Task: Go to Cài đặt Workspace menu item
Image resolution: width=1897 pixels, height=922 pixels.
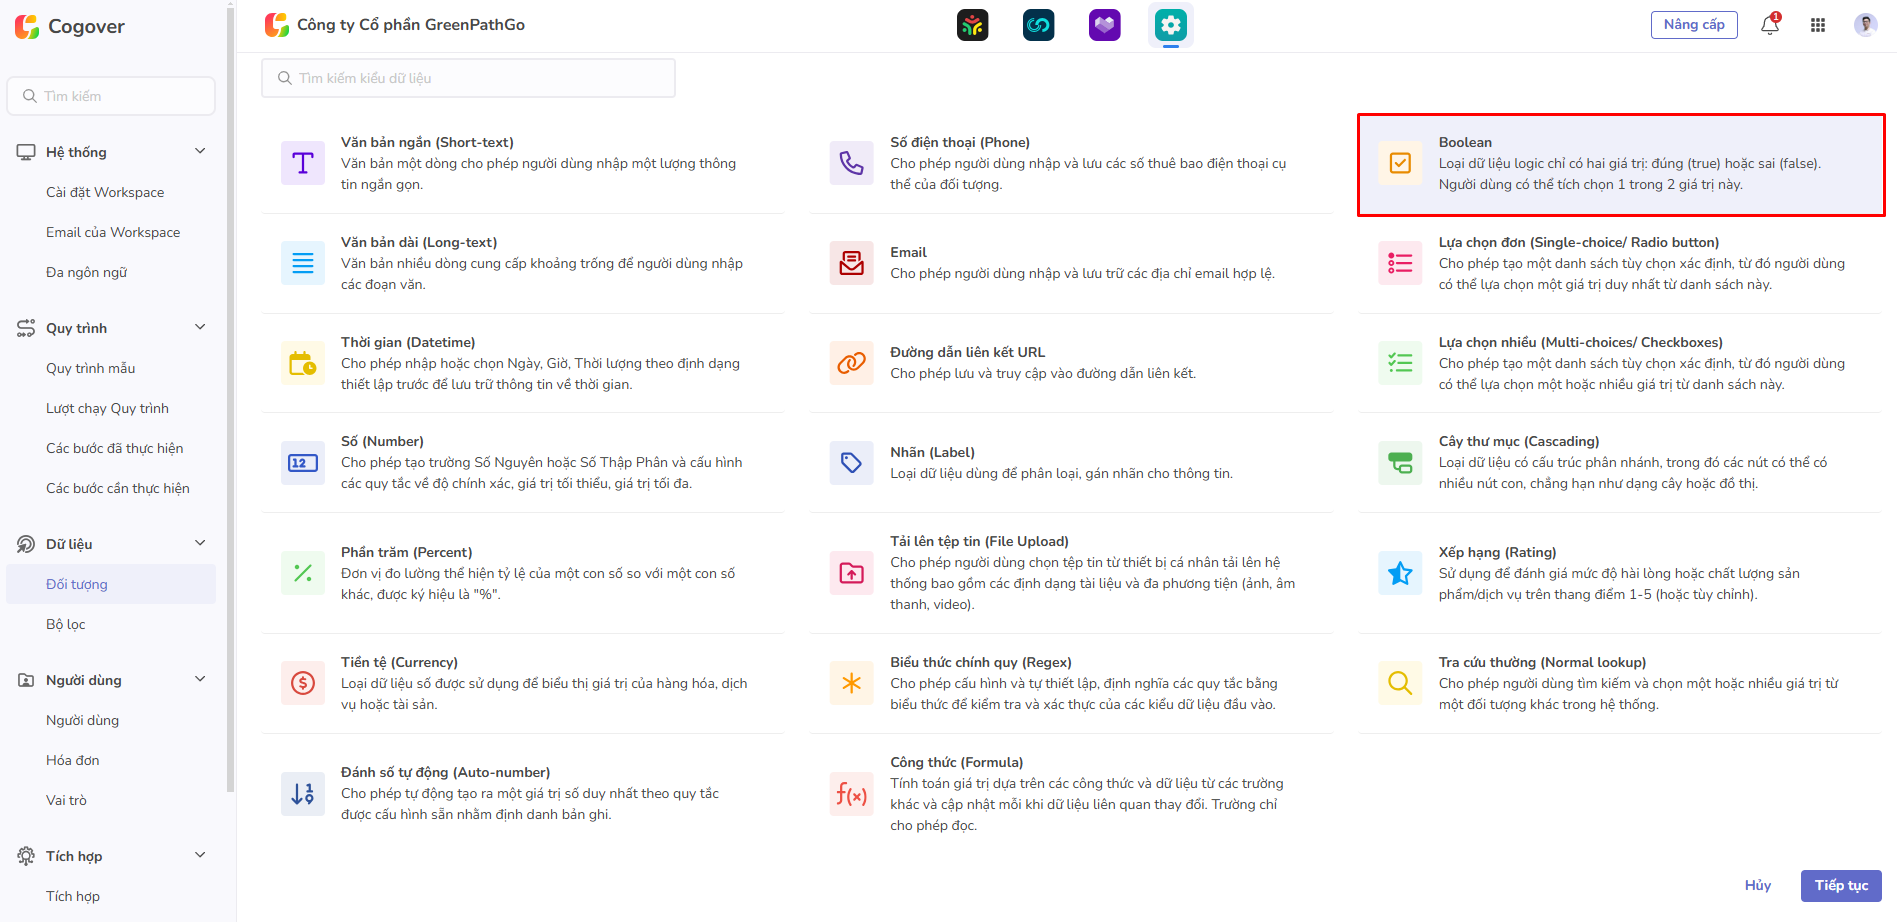Action: 105,192
